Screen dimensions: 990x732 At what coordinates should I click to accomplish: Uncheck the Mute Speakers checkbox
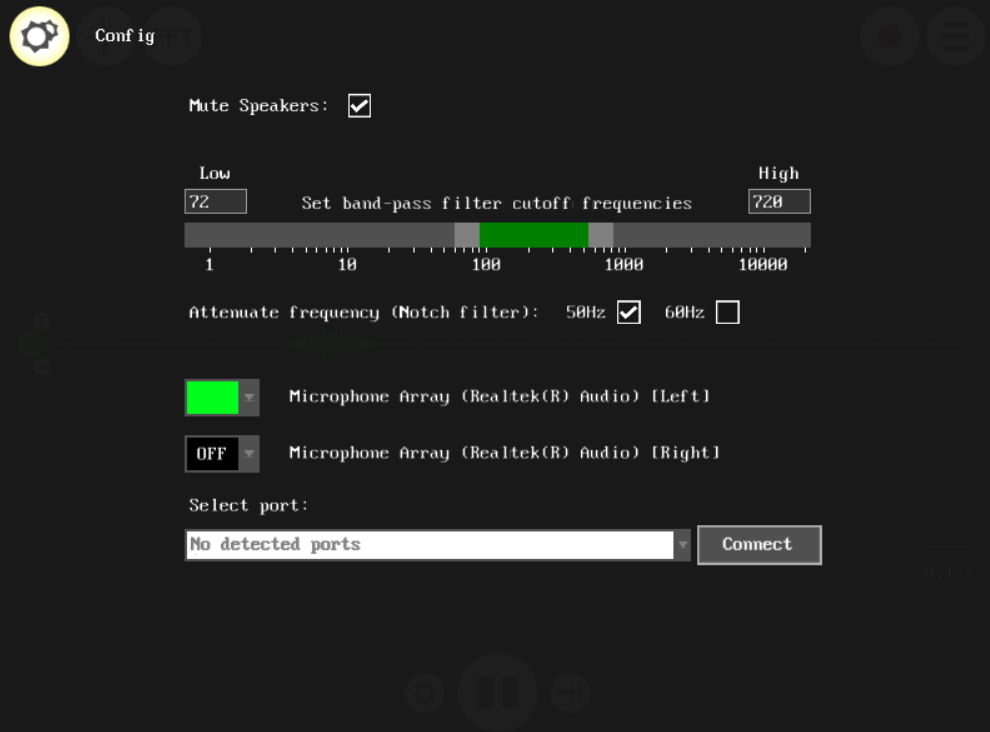point(359,105)
